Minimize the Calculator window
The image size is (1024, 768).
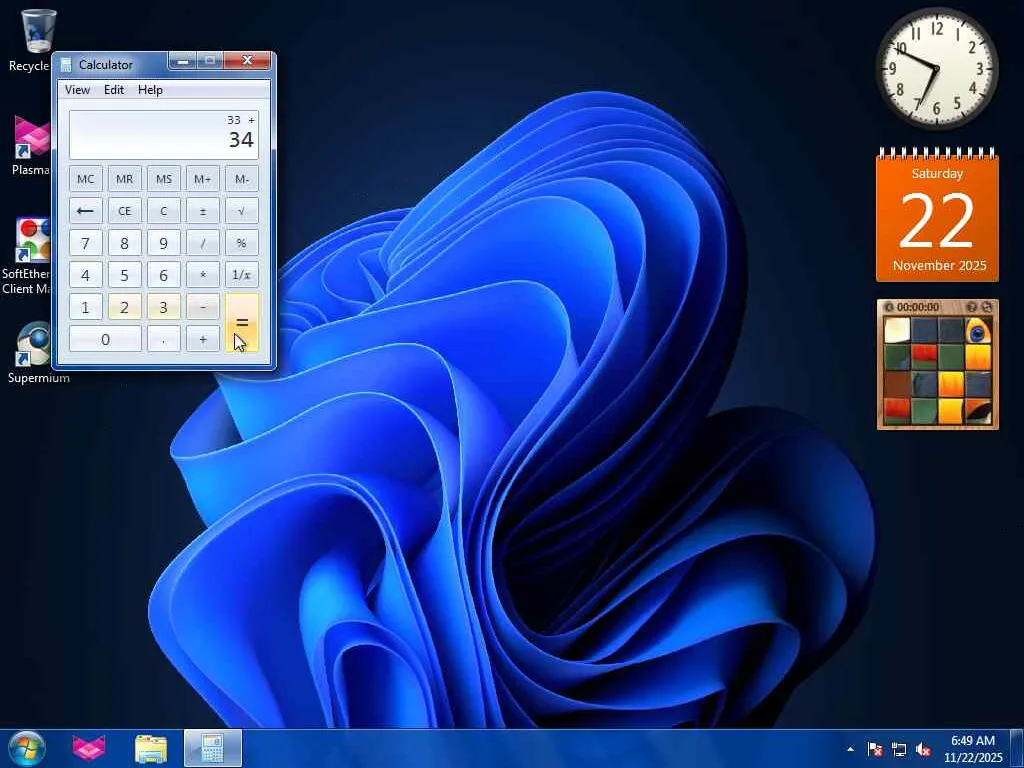click(182, 61)
